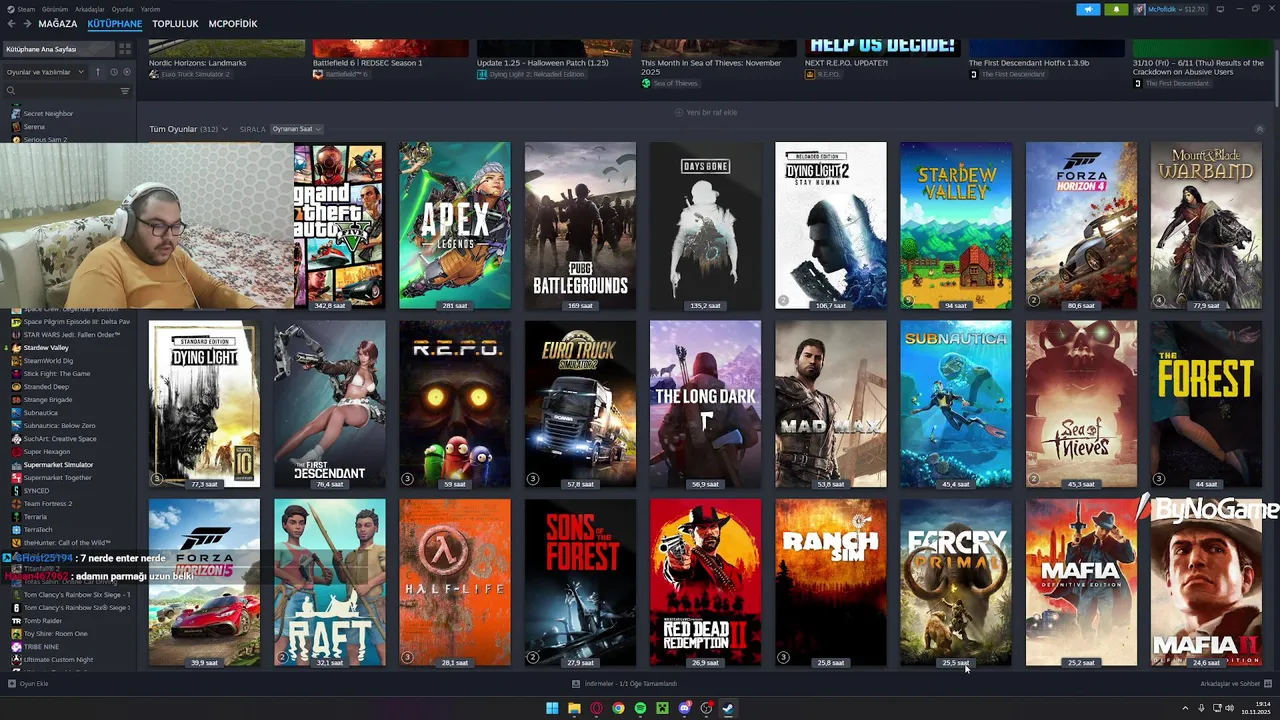The height and width of the screenshot is (720, 1280).
Task: Open notifications with the green bell
Action: tap(1116, 9)
